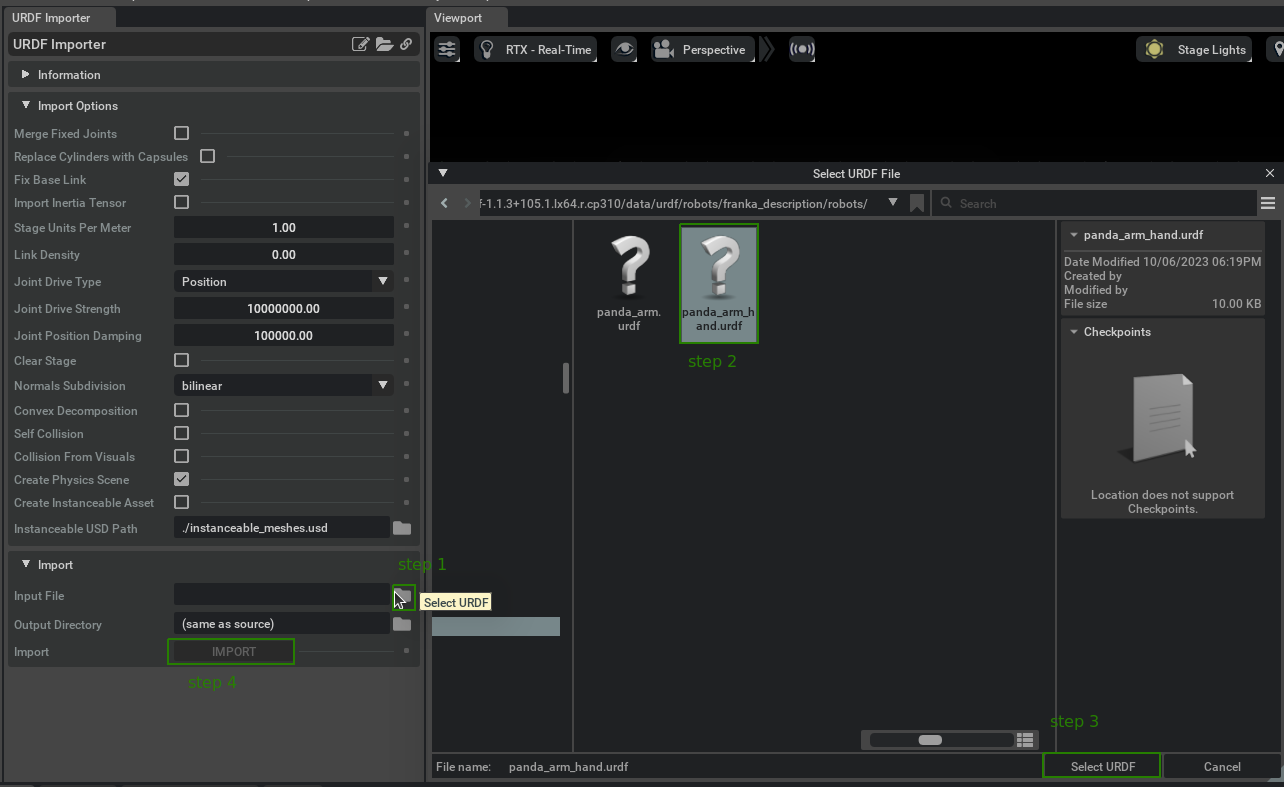
Task: Enable Create Instanceable Asset checkbox
Action: click(181, 502)
